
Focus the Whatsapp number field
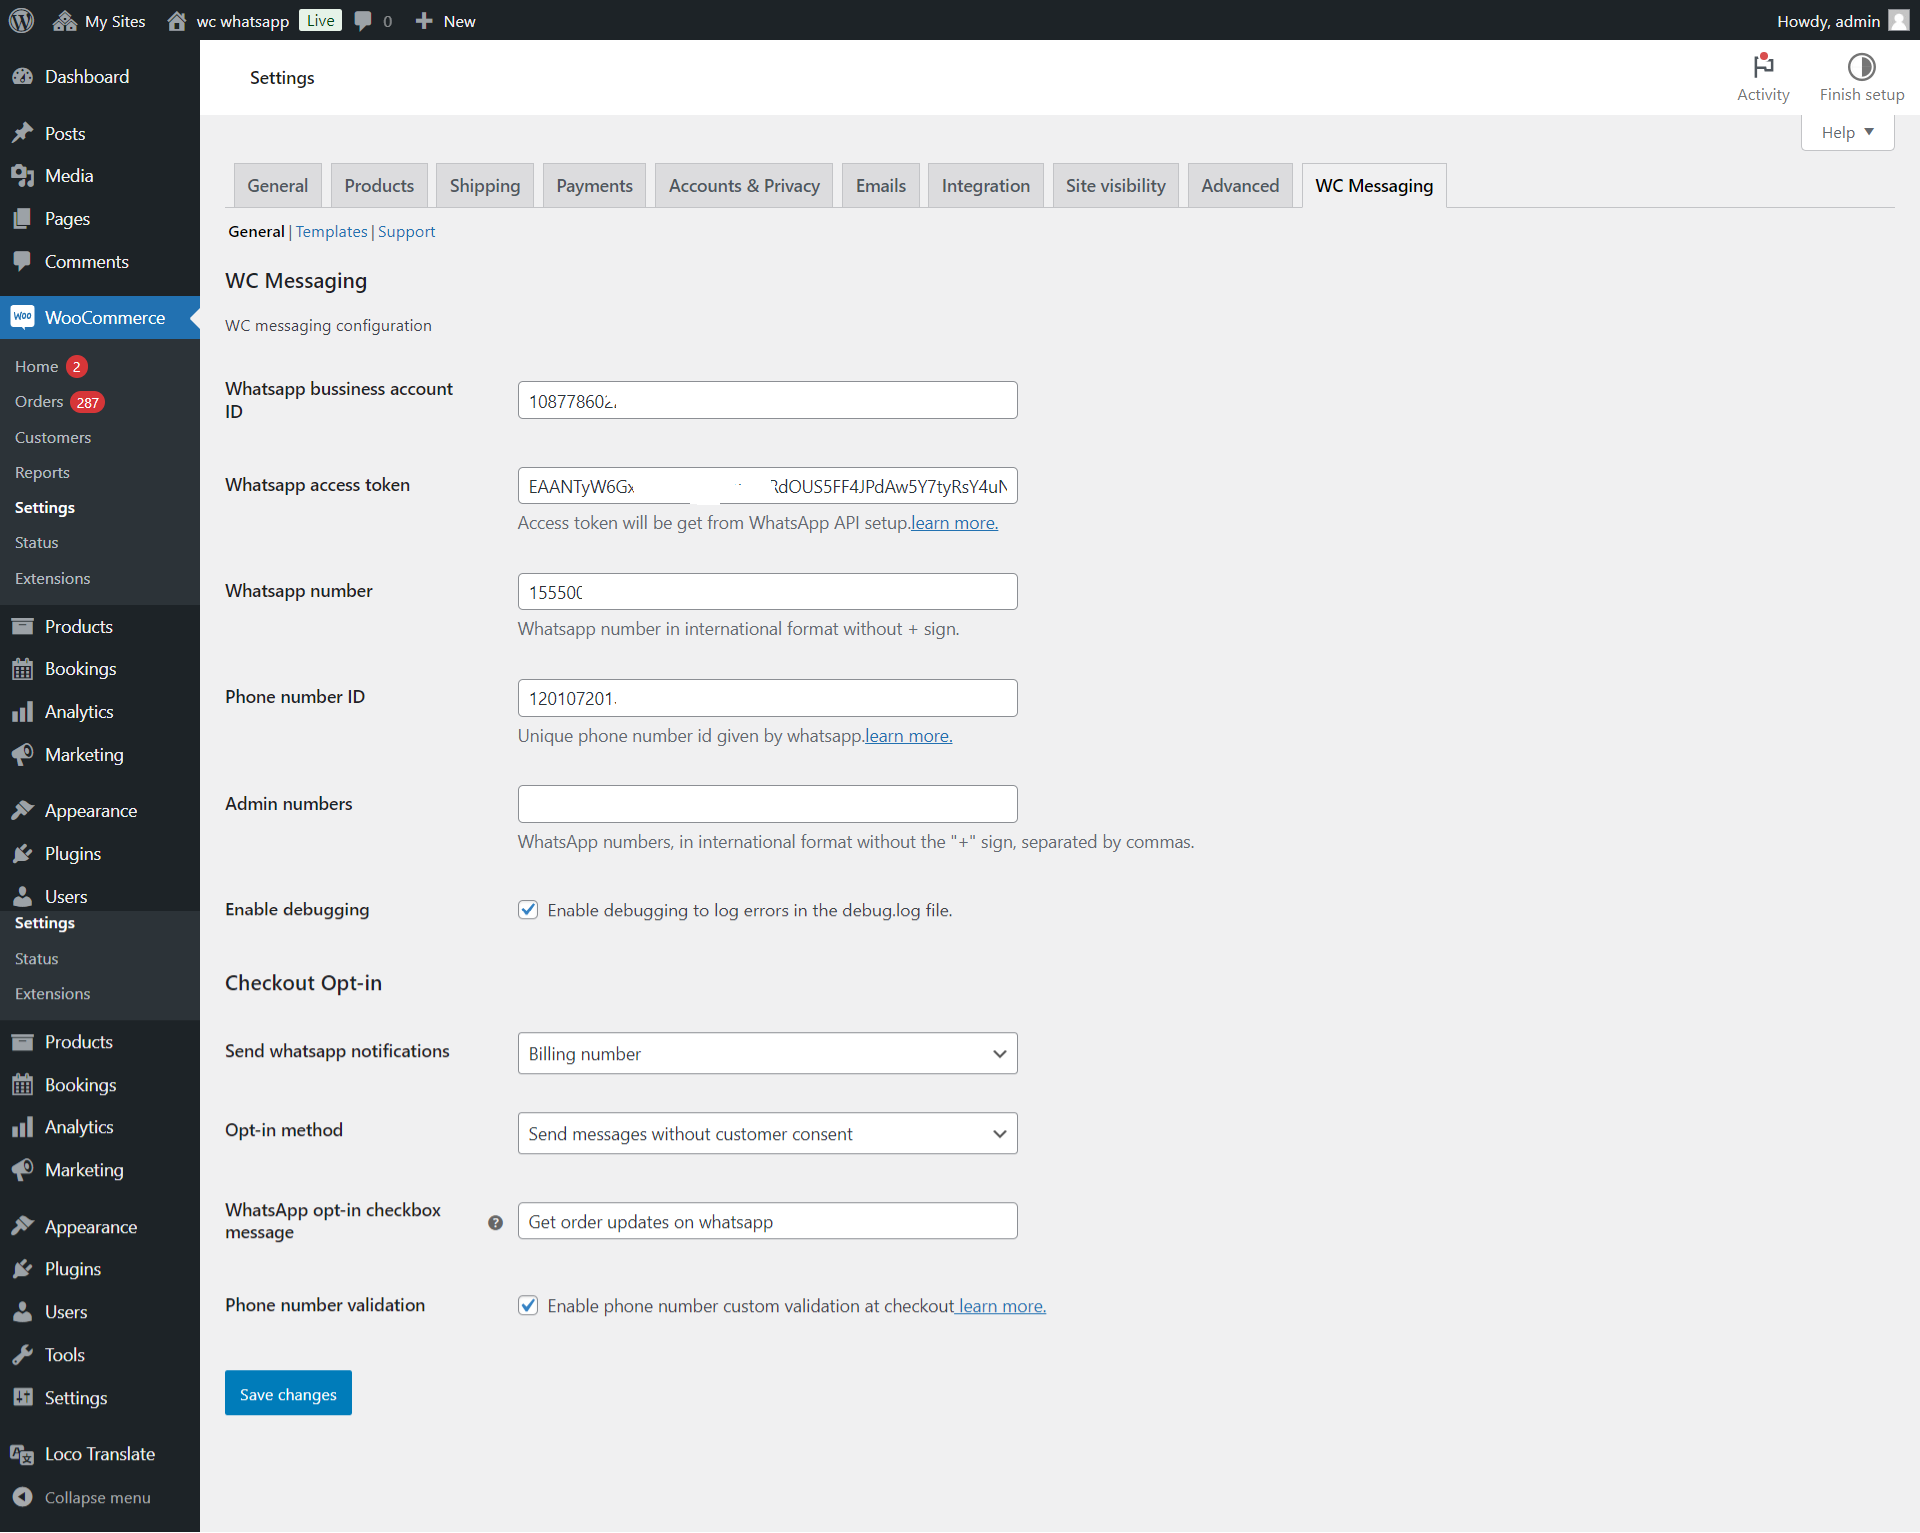point(767,592)
